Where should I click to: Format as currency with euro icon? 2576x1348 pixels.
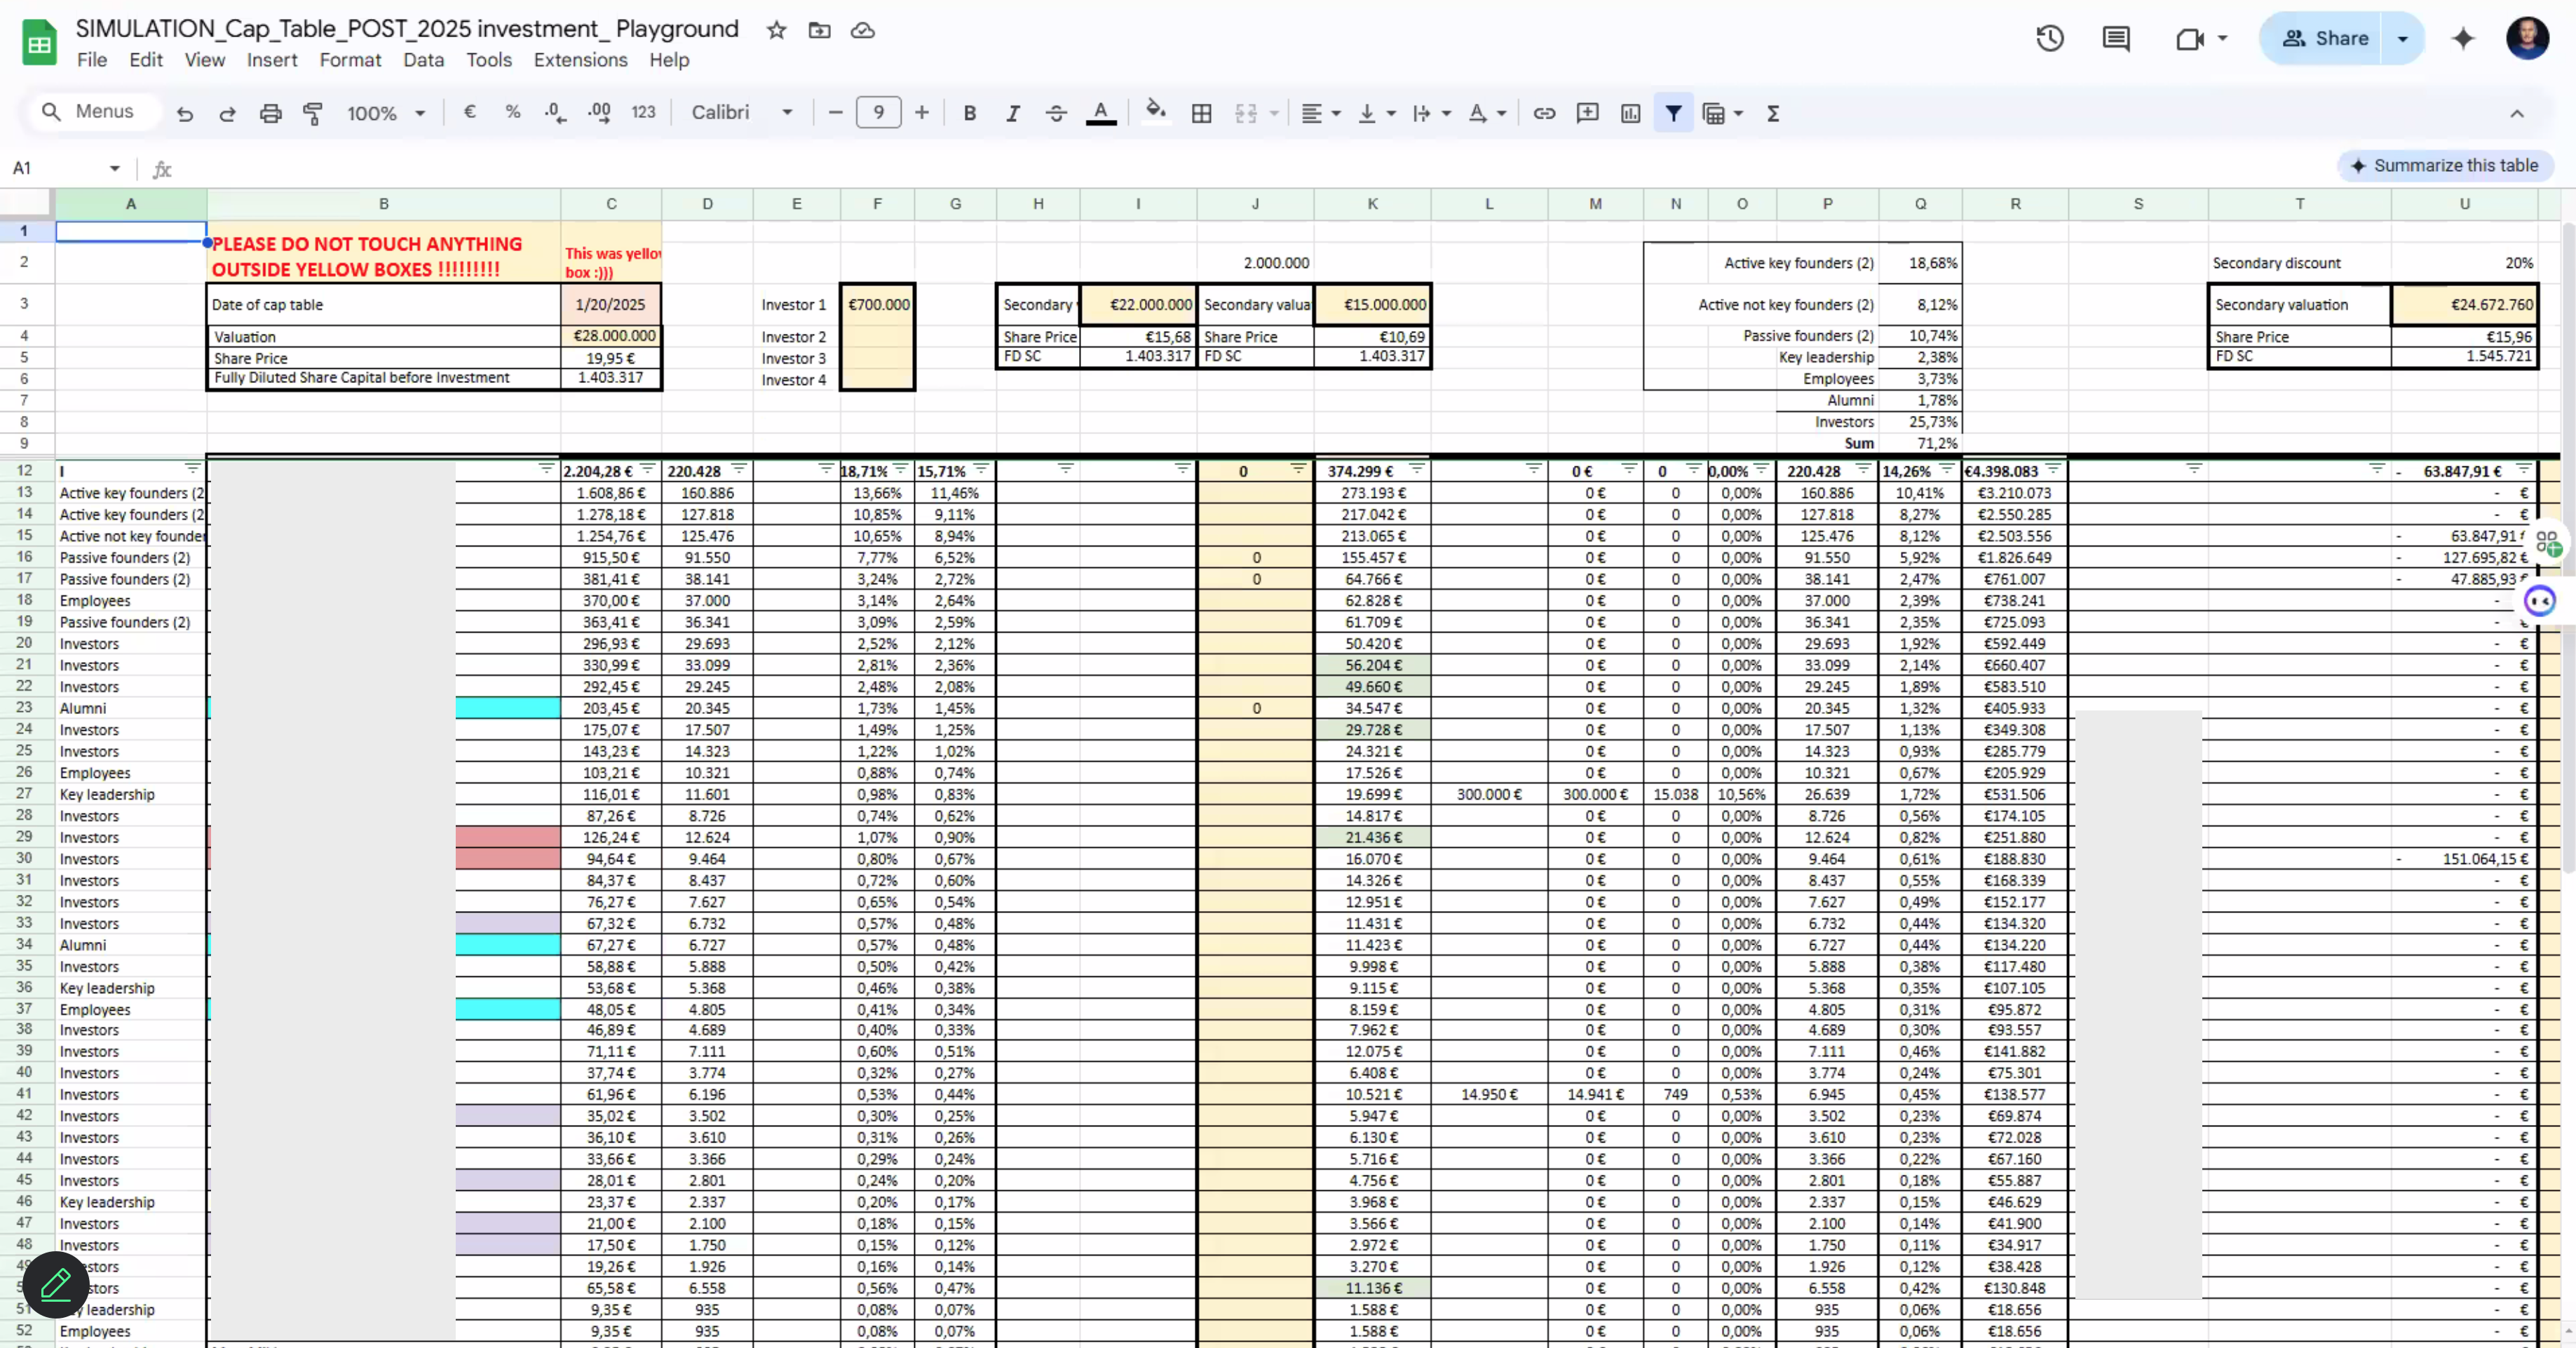click(469, 113)
